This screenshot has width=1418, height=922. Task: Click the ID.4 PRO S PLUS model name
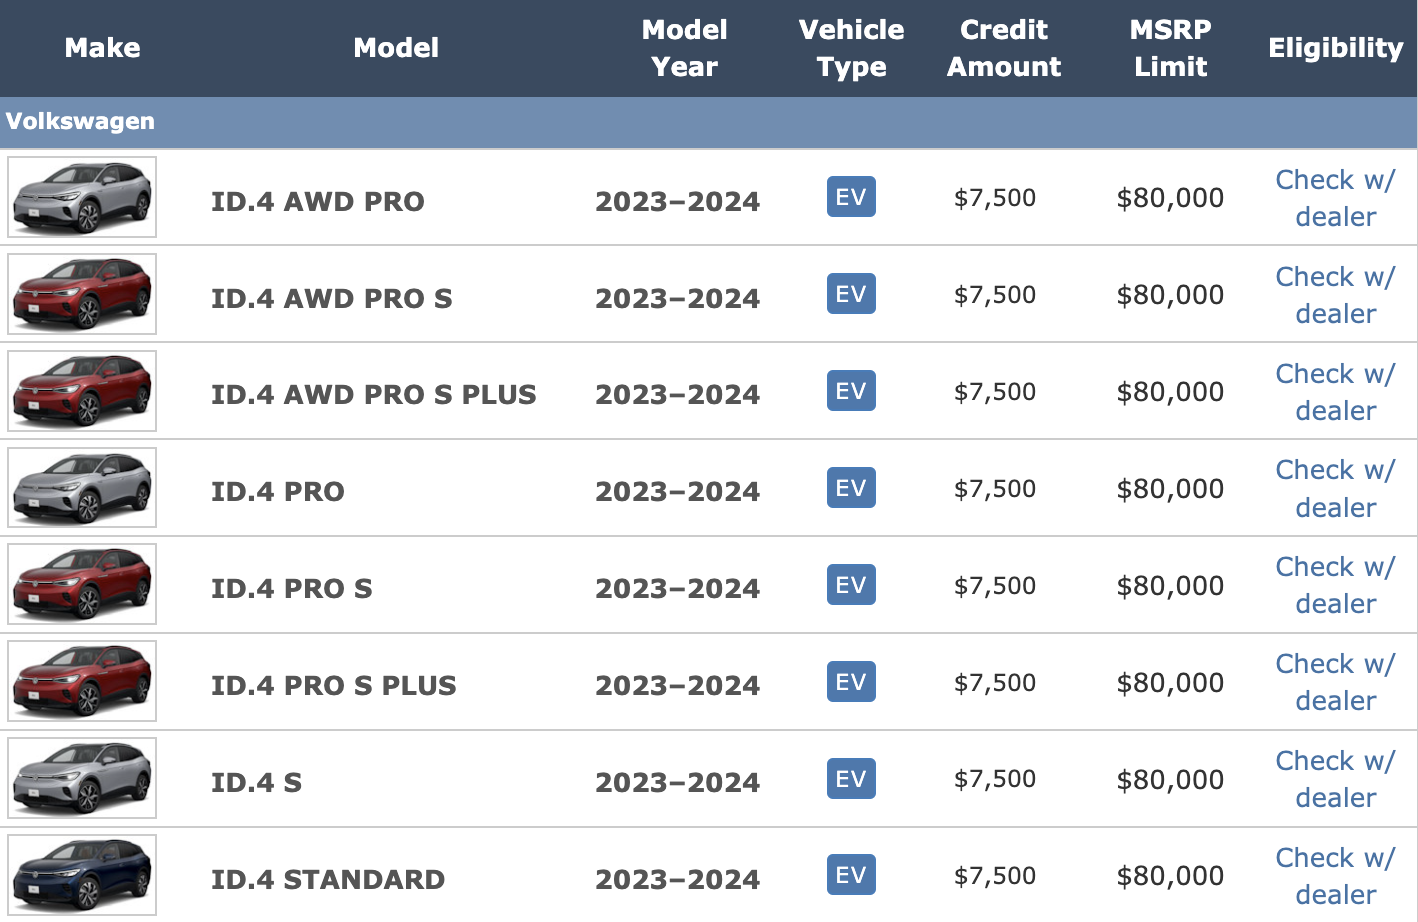[x=333, y=685]
